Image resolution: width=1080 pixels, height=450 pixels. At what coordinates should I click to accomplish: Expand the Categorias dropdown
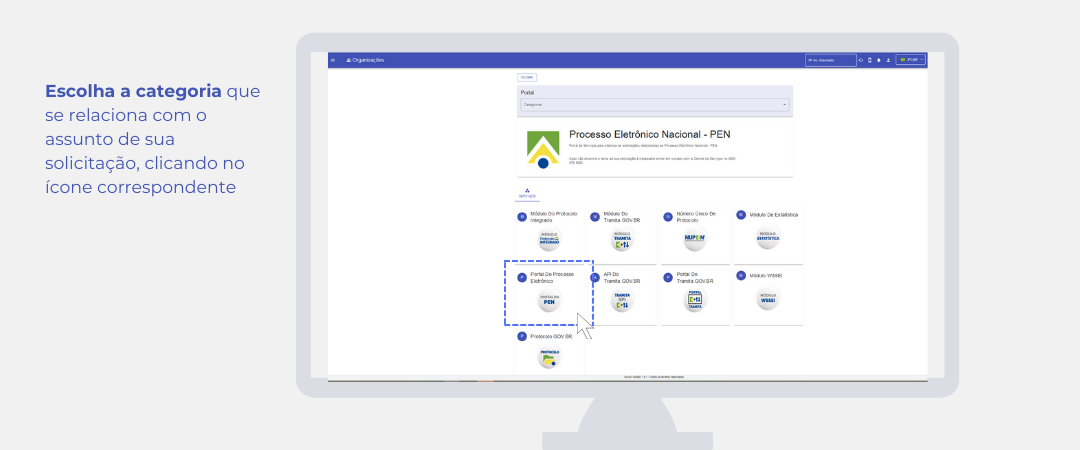654,105
